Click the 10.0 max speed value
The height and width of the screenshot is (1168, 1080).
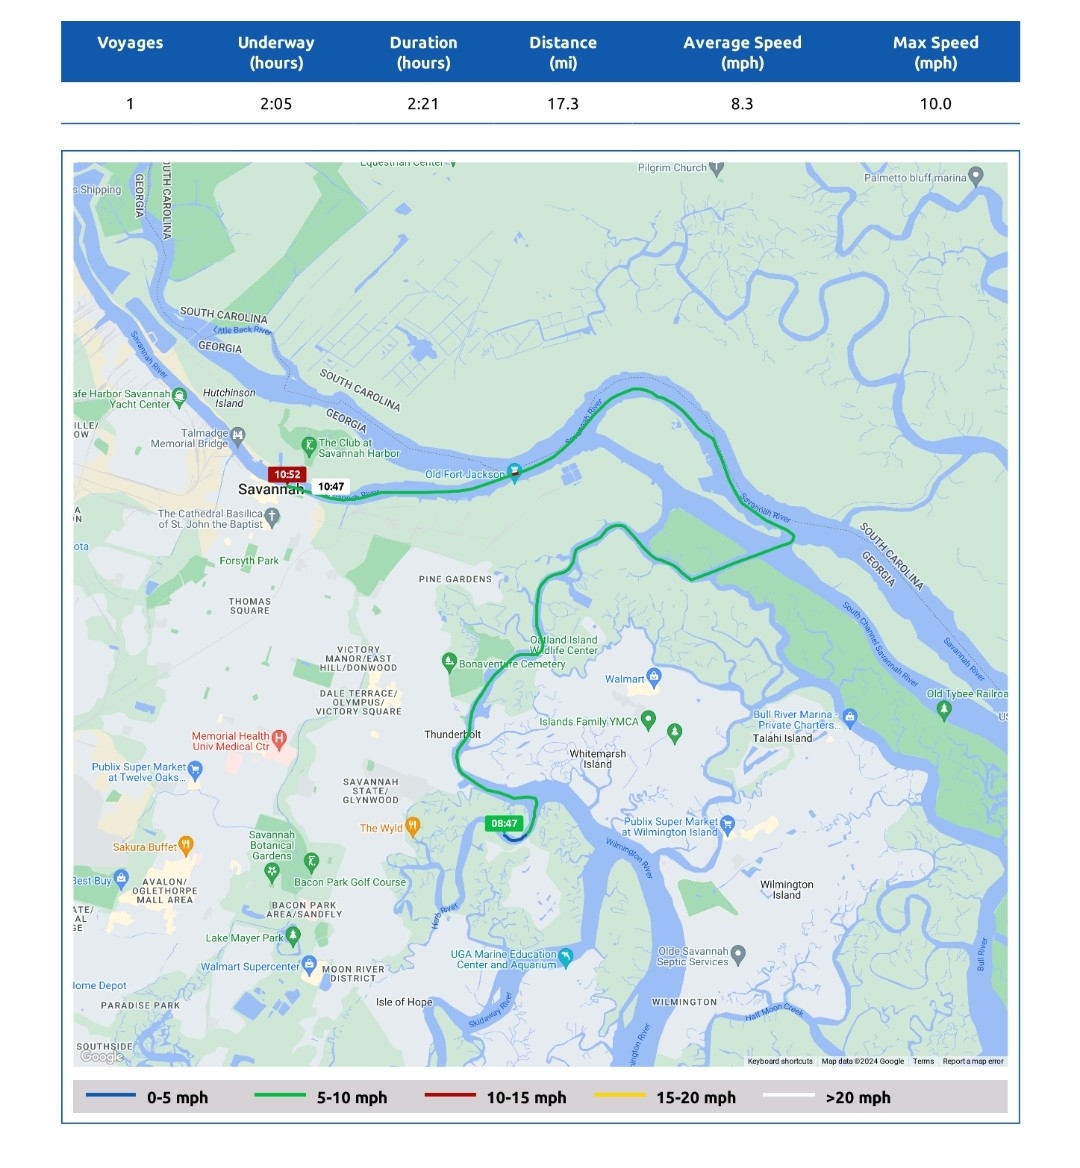point(936,104)
